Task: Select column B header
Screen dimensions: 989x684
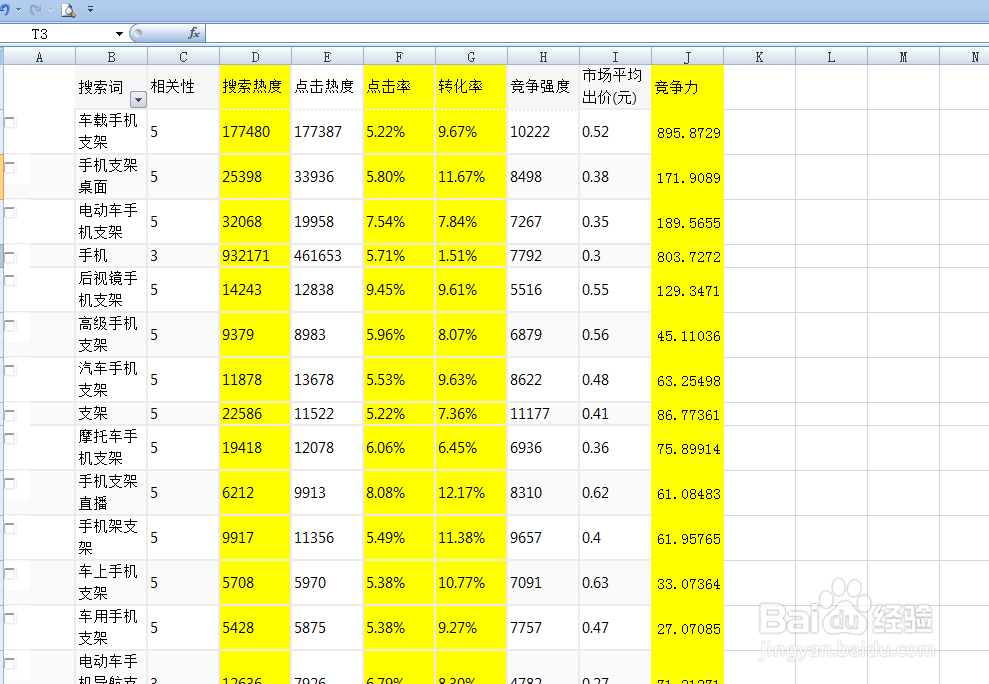Action: (111, 57)
